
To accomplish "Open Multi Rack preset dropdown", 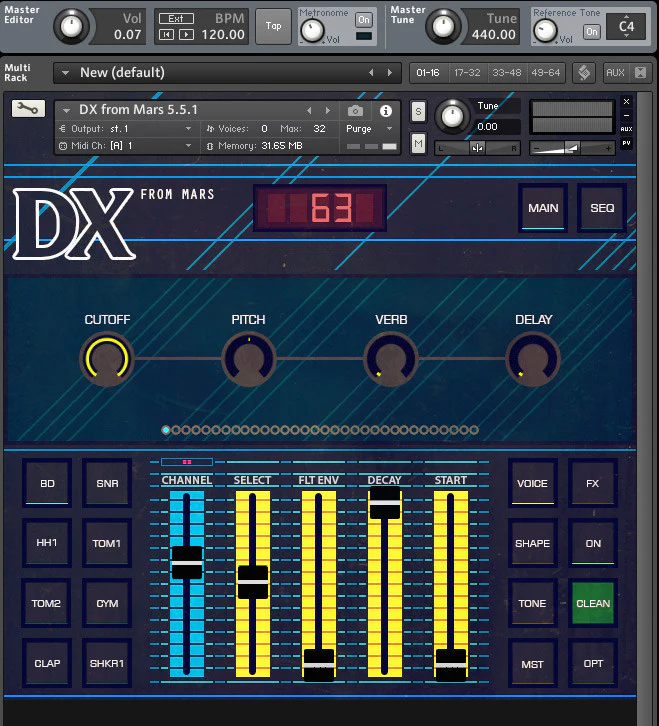I will point(65,73).
